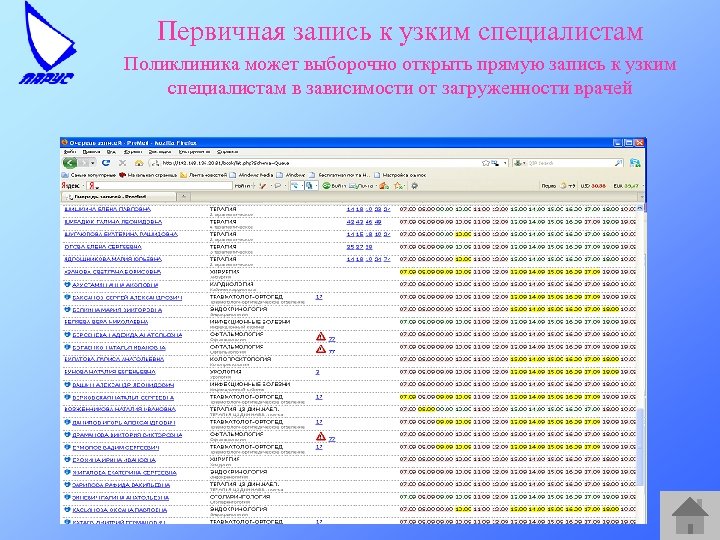This screenshot has width=720, height=540.
Task: Open the Файл menu
Action: pyautogui.click(x=69, y=152)
